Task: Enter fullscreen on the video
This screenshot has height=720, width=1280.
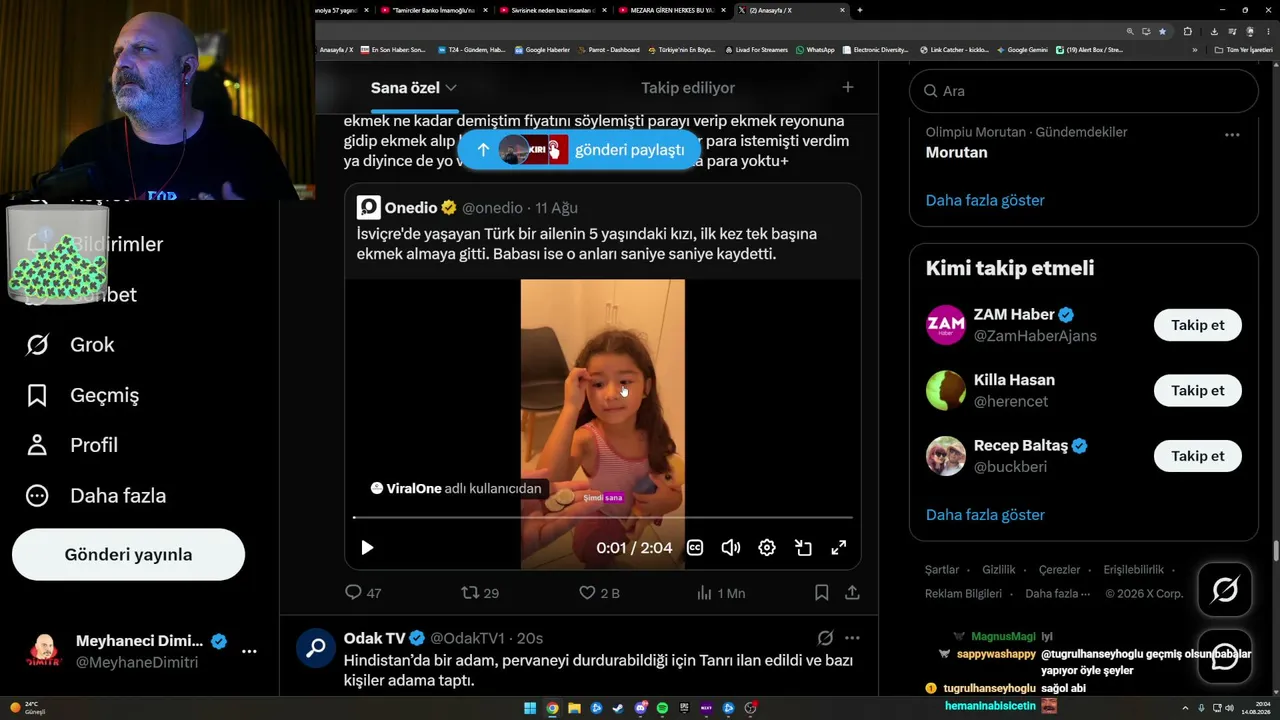Action: (x=839, y=548)
